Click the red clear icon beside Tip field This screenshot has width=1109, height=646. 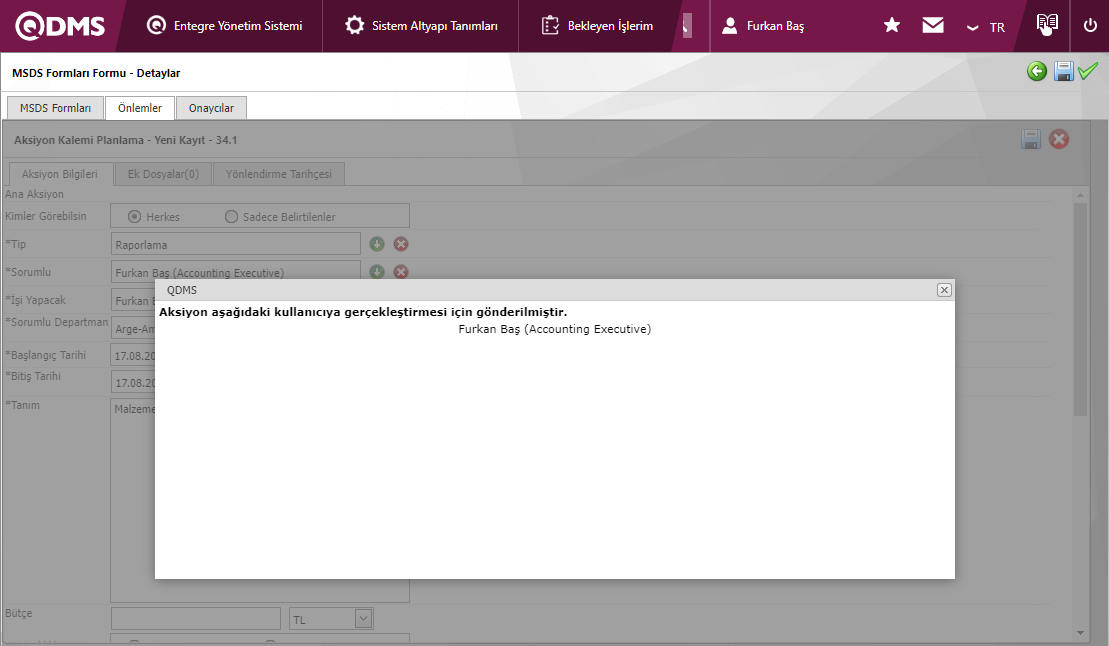point(401,244)
